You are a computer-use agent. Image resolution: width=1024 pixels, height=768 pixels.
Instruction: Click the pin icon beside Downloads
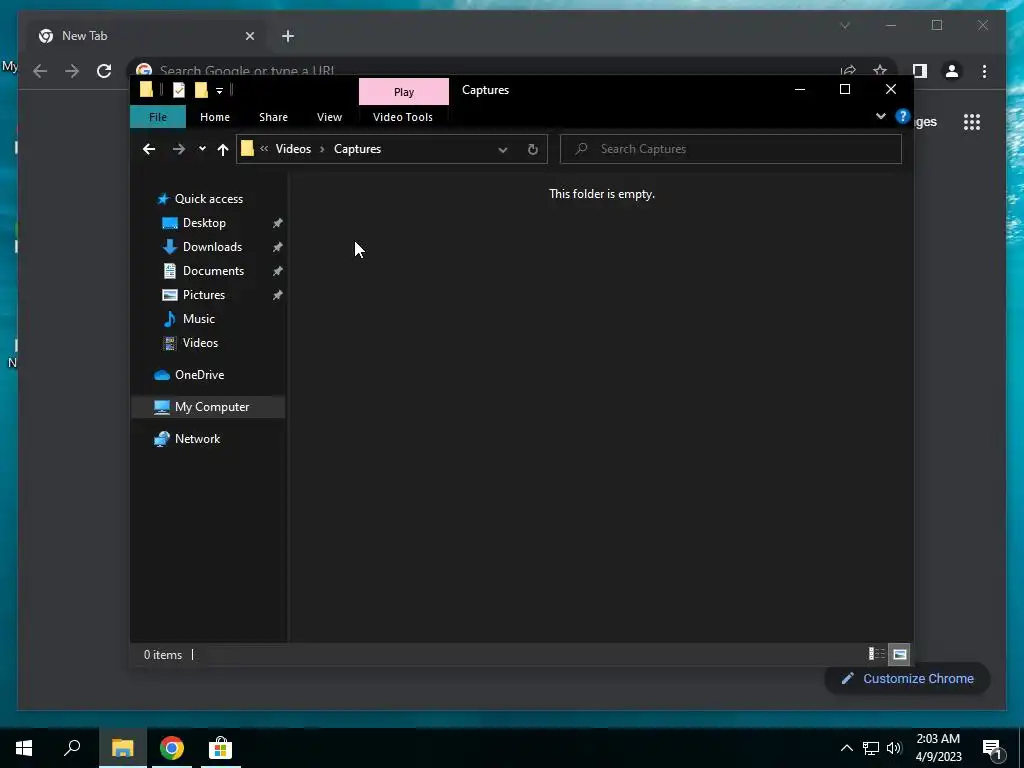point(278,247)
